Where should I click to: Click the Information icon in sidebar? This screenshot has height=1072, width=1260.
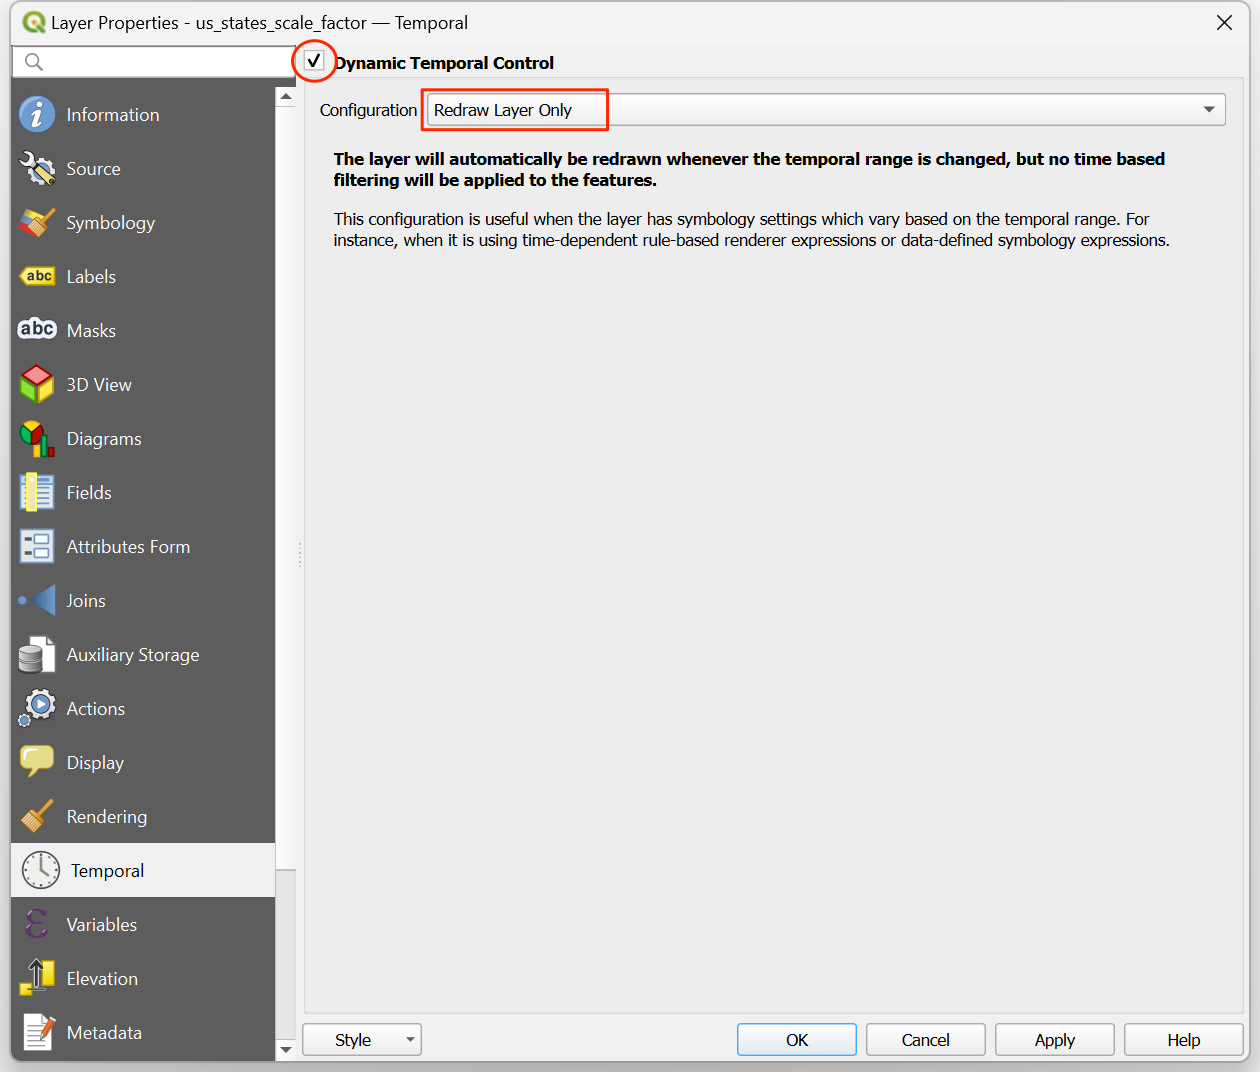(37, 115)
